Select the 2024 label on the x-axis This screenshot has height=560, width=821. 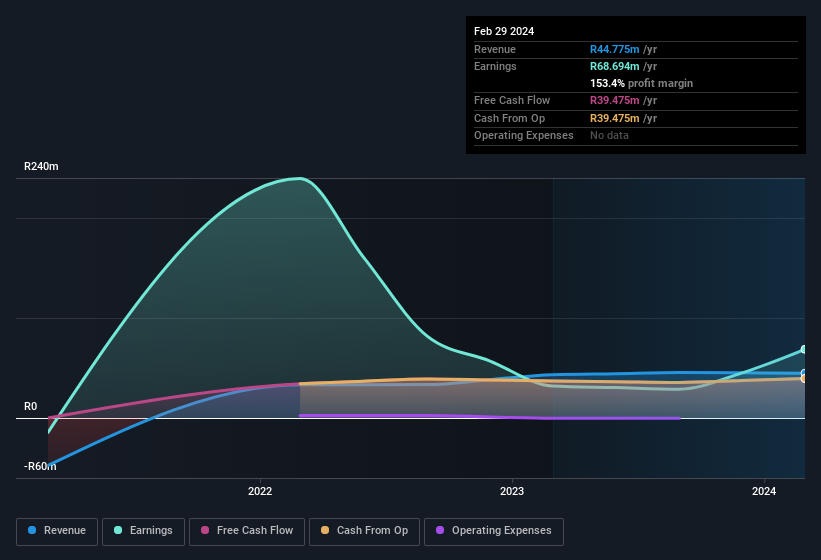click(x=764, y=491)
